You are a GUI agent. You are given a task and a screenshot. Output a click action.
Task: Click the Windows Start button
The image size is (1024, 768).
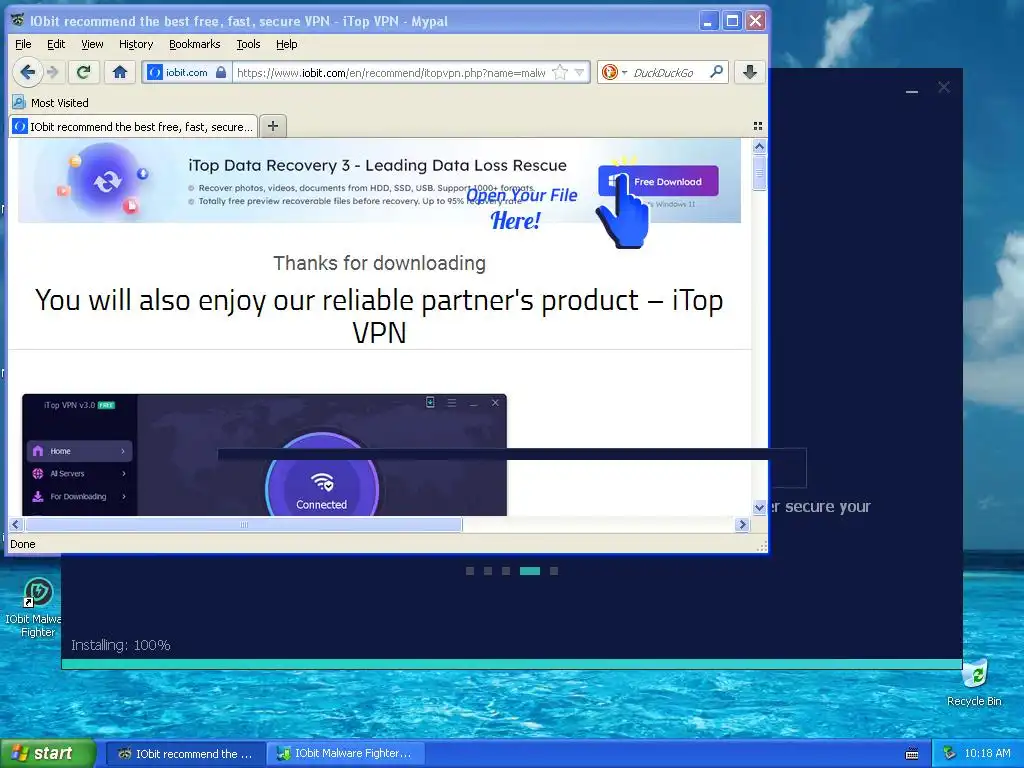click(48, 753)
